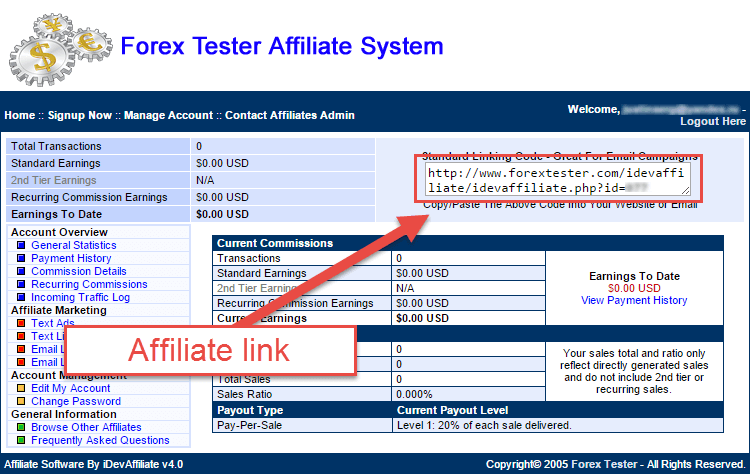The image size is (750, 475).
Task: Open Text Ads link
Action: pos(53,323)
